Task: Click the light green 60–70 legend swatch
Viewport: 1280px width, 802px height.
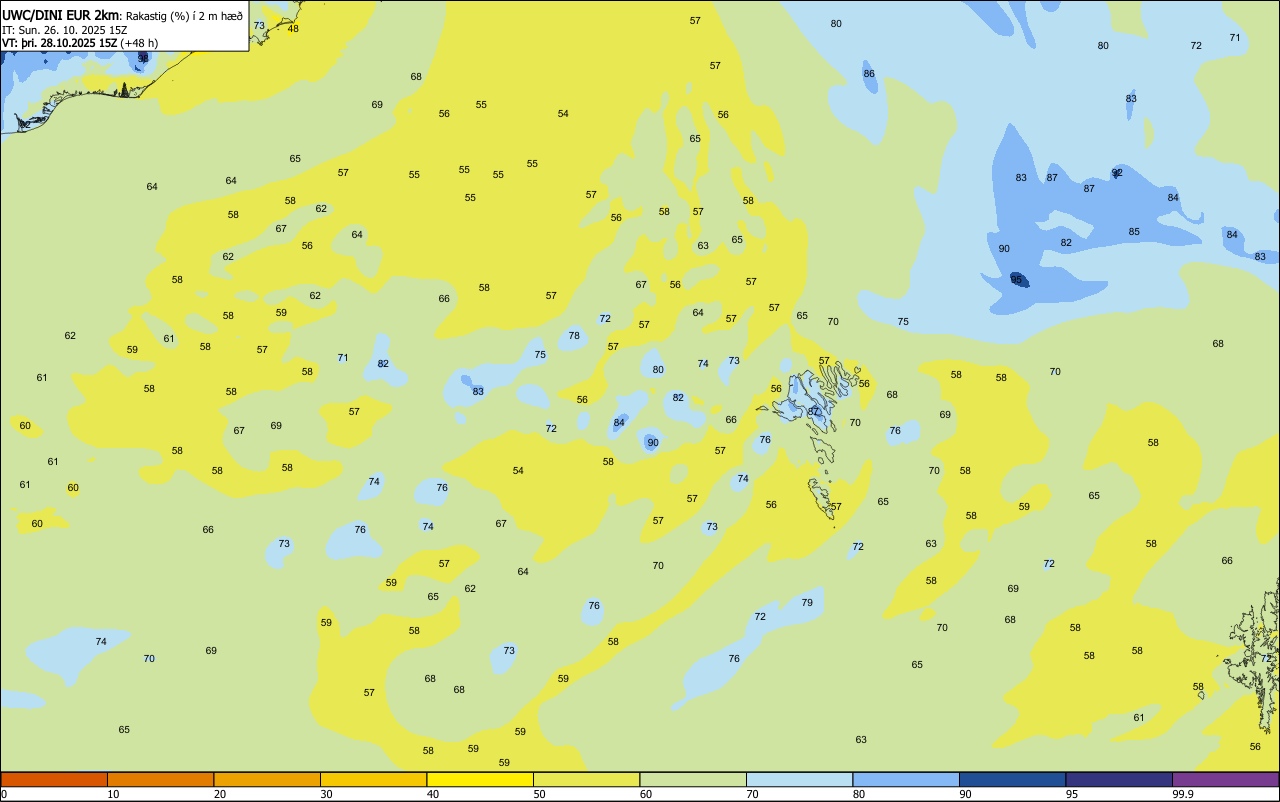Action: pyautogui.click(x=693, y=779)
